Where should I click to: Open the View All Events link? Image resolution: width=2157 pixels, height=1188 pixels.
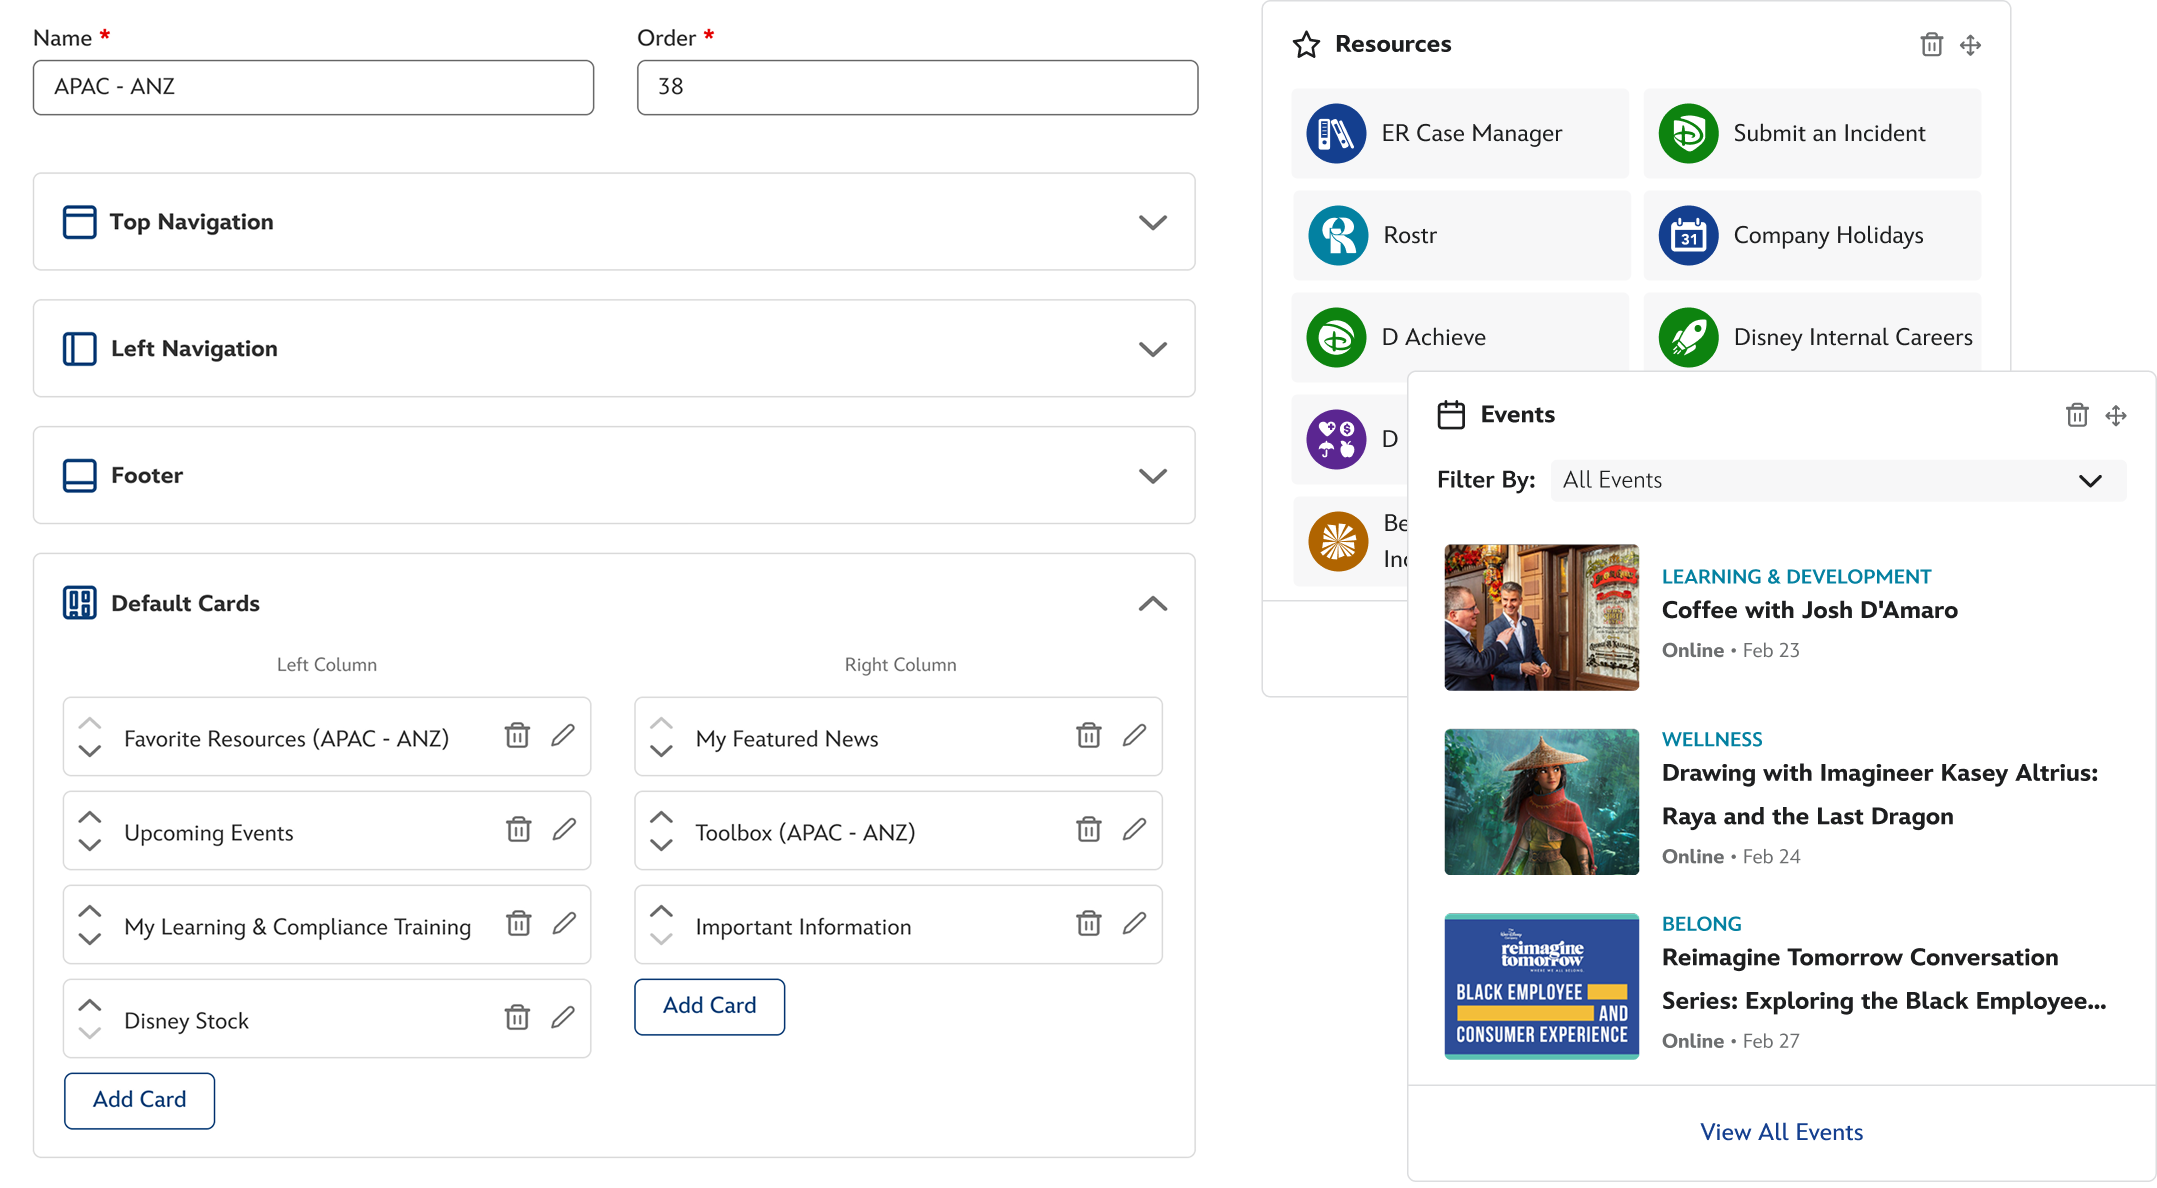pyautogui.click(x=1781, y=1132)
